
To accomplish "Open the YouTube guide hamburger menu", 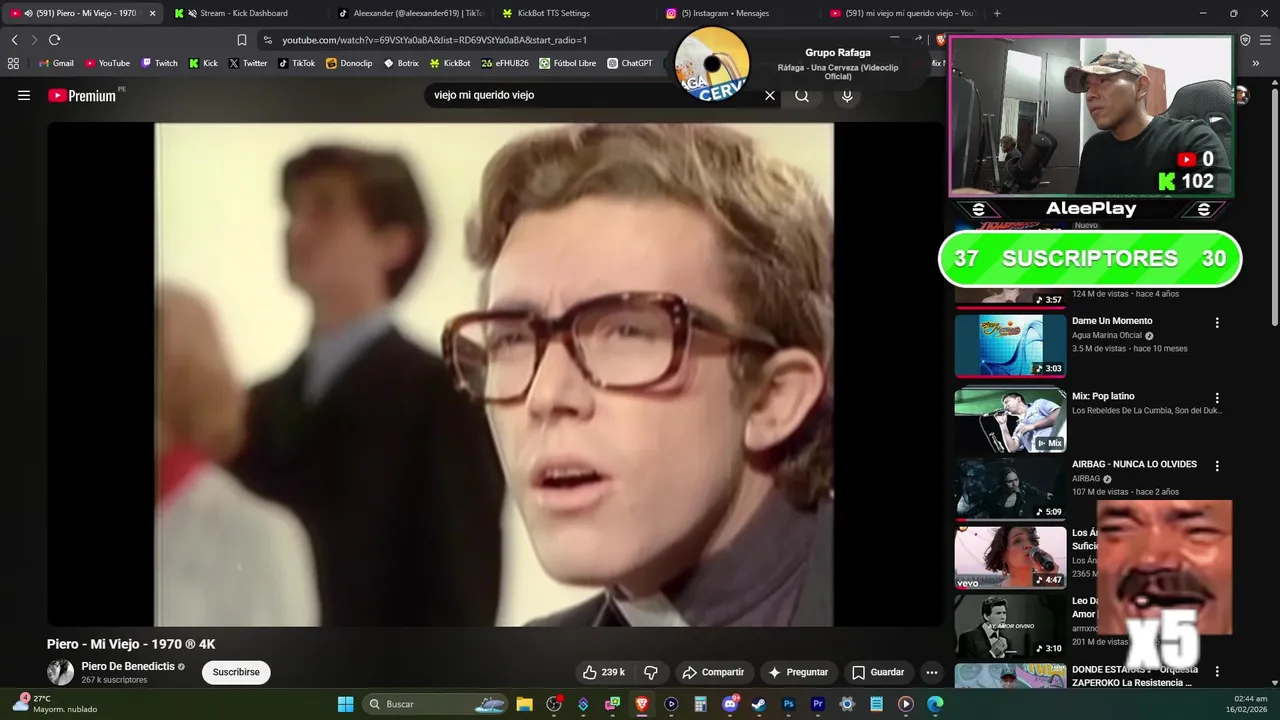I will click(24, 96).
